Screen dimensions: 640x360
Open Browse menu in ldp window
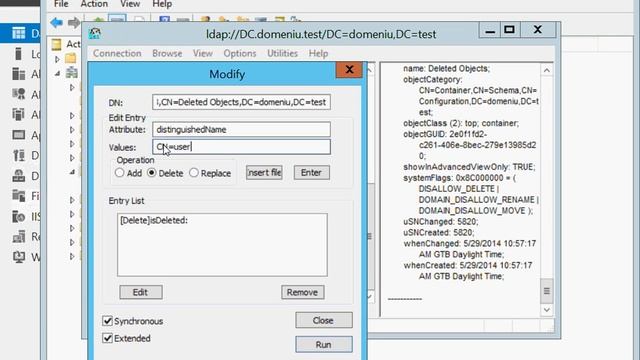pyautogui.click(x=167, y=53)
